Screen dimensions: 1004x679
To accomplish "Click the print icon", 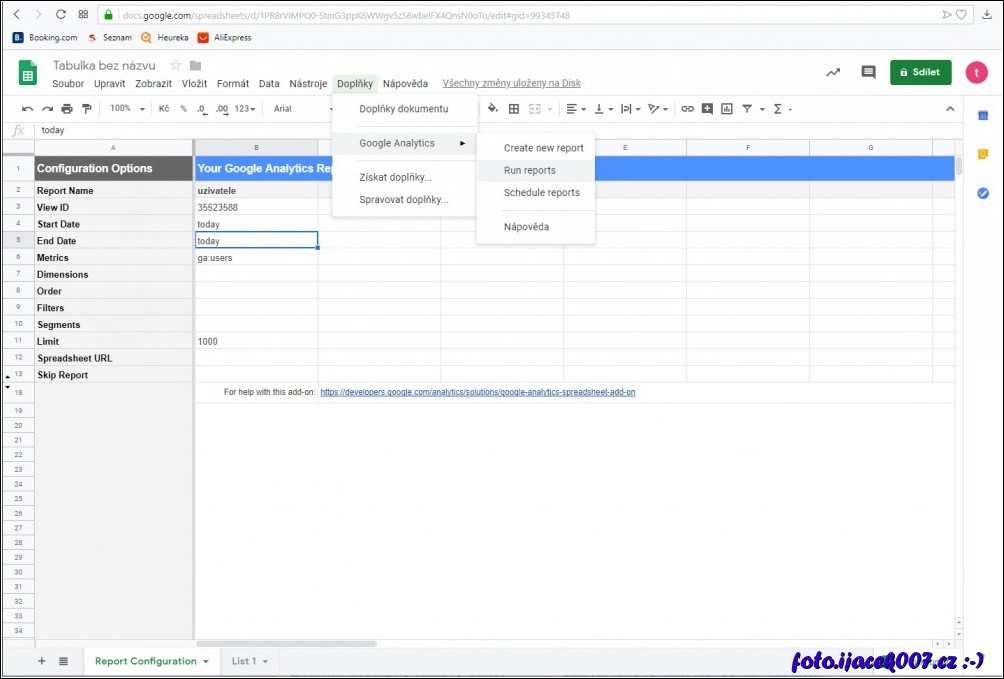I will click(x=67, y=109).
